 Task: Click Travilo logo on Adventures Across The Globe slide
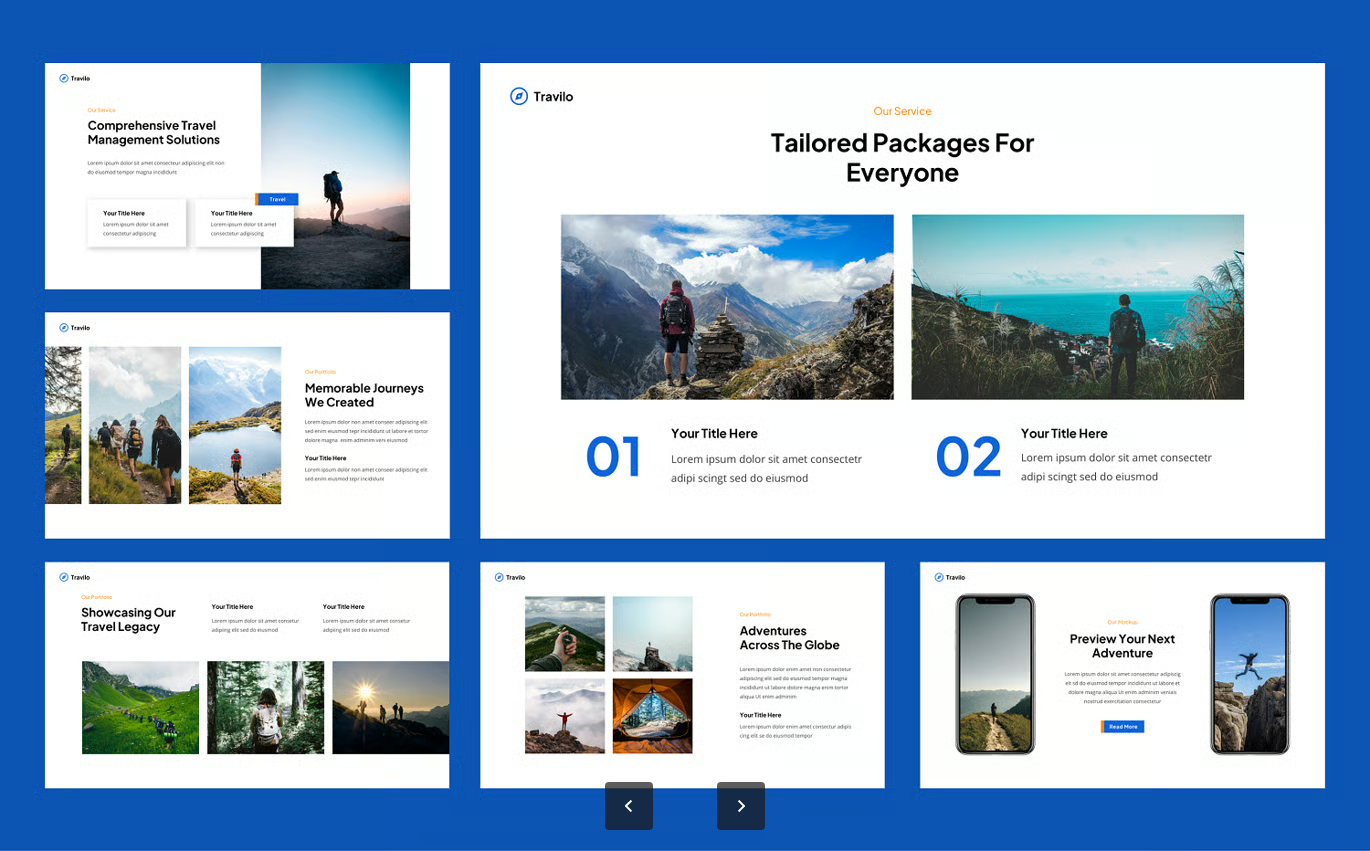click(x=510, y=577)
